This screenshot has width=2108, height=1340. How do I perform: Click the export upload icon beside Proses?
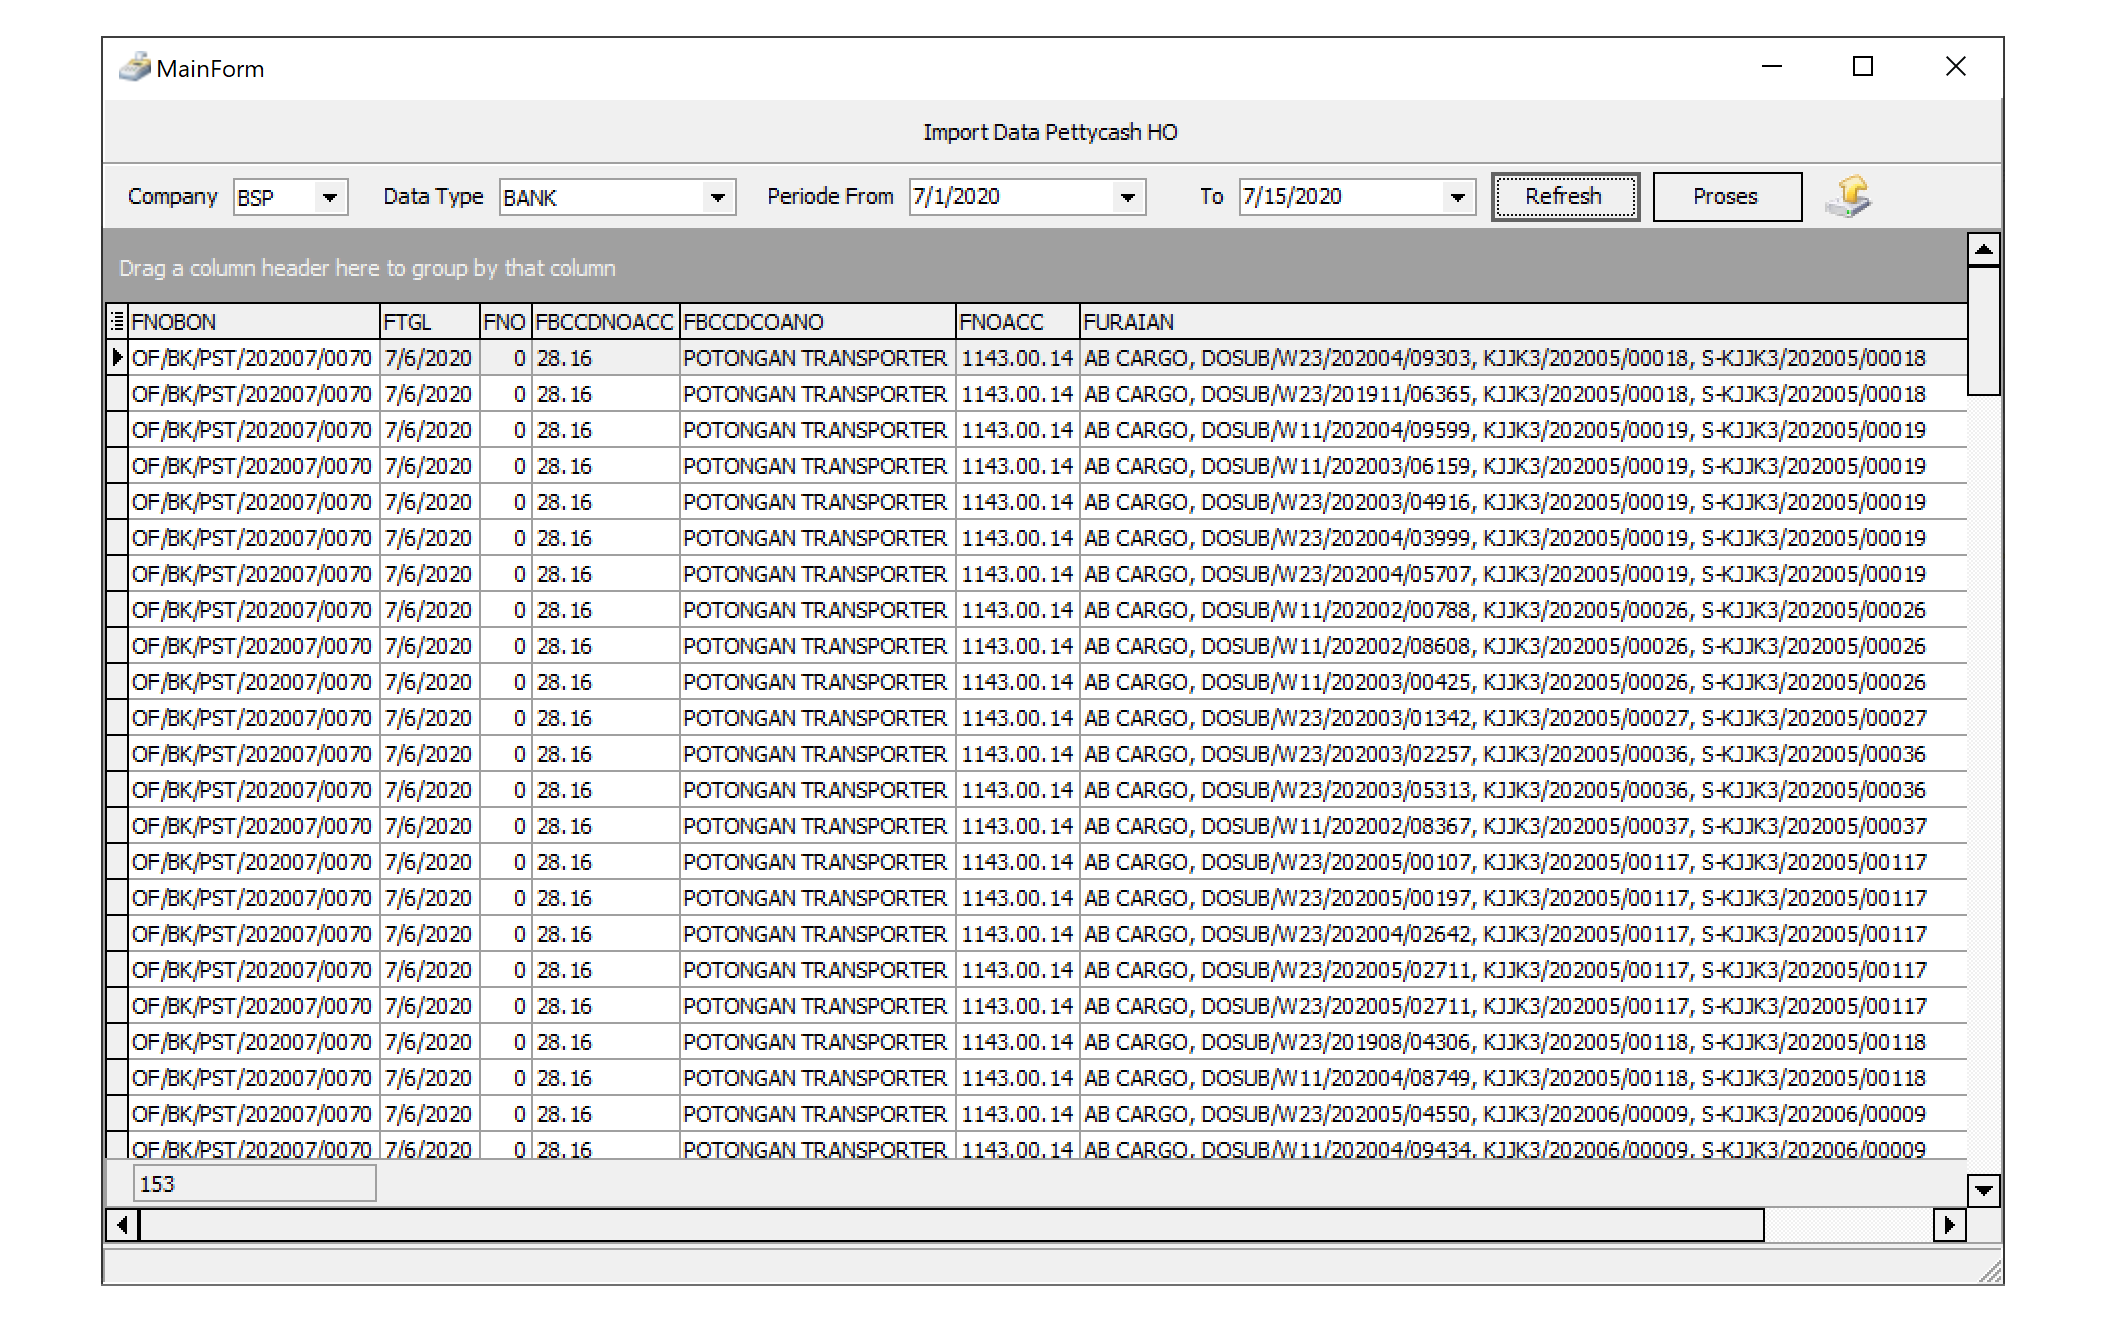pyautogui.click(x=1848, y=196)
